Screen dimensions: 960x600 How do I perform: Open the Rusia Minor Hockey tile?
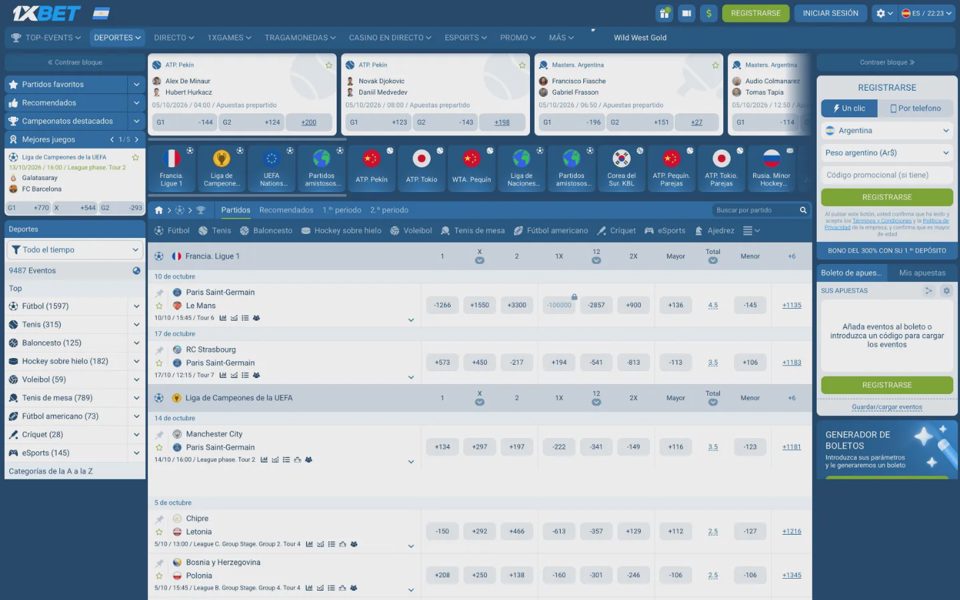[771, 168]
